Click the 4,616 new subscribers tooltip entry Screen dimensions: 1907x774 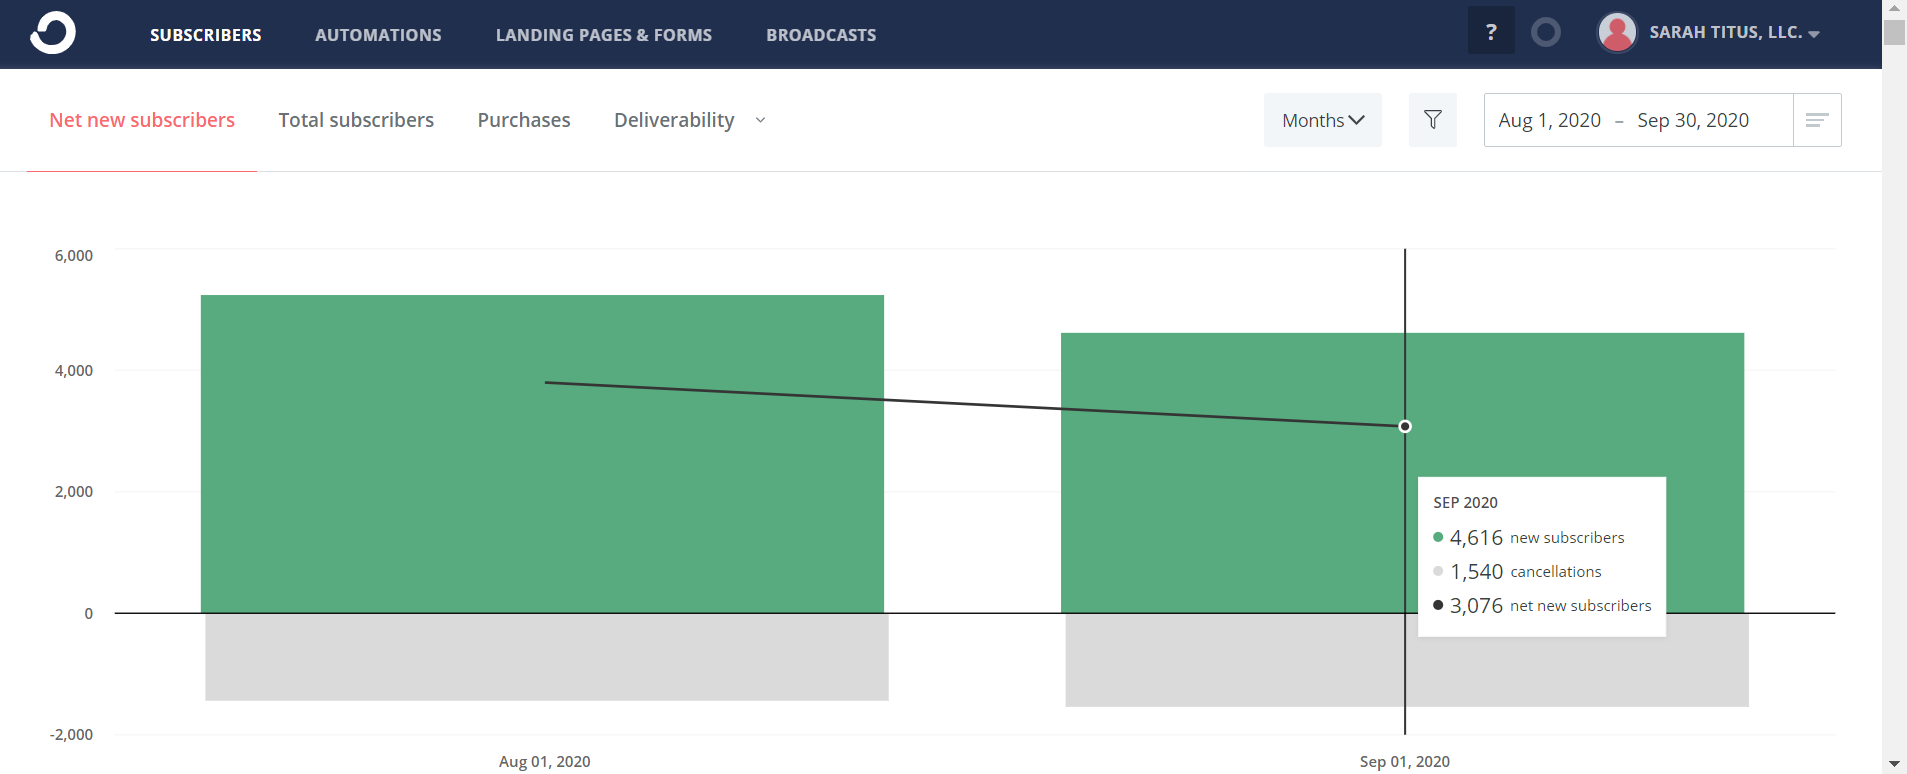click(1529, 538)
